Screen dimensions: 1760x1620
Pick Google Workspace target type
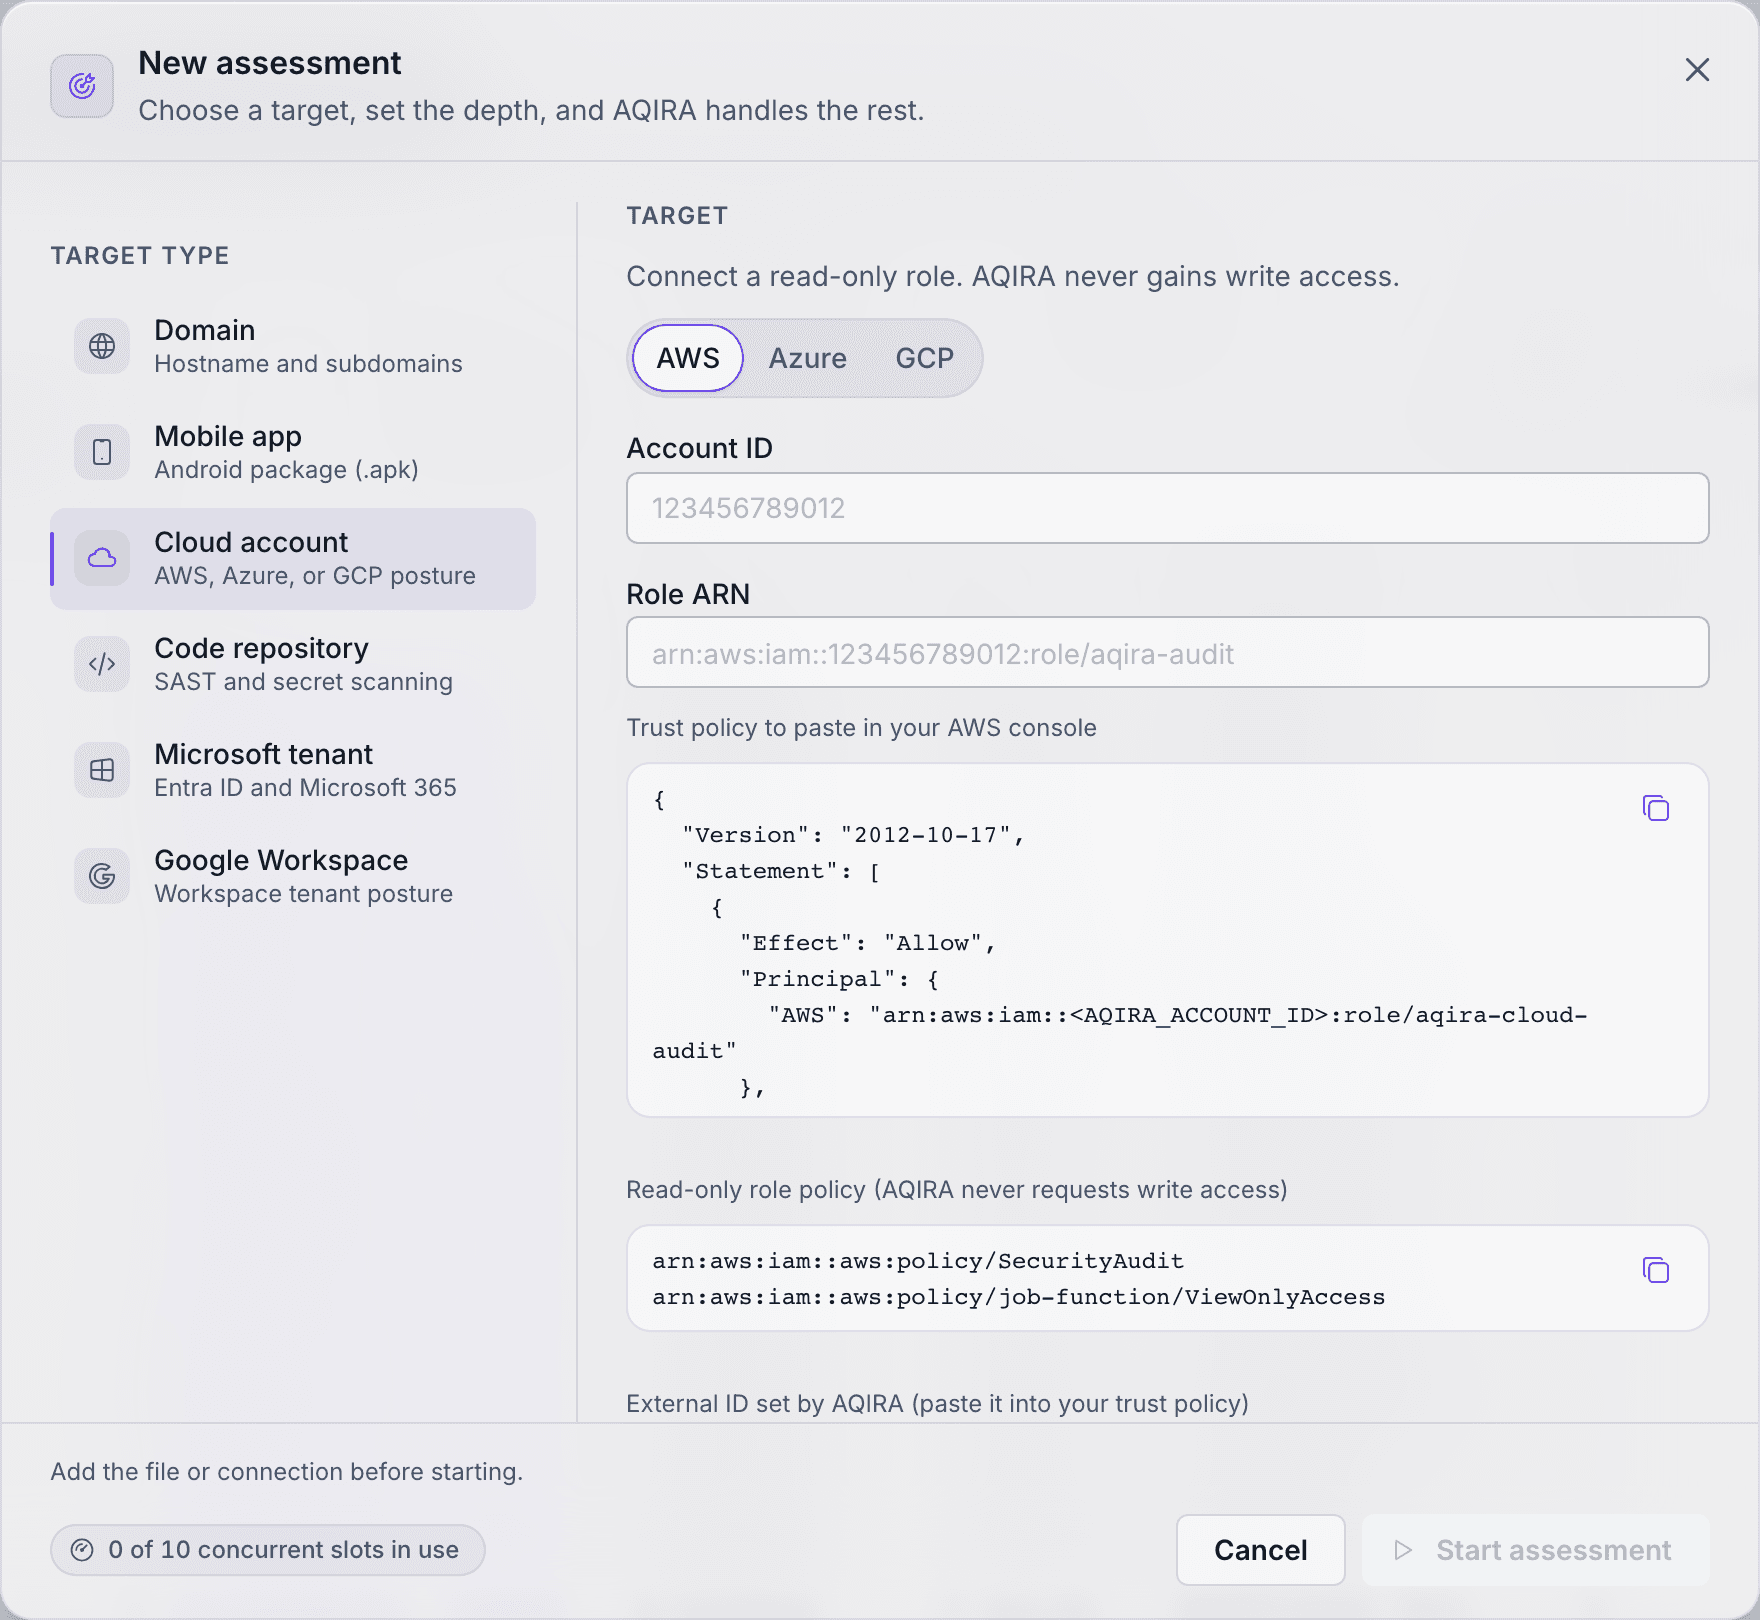click(x=293, y=876)
